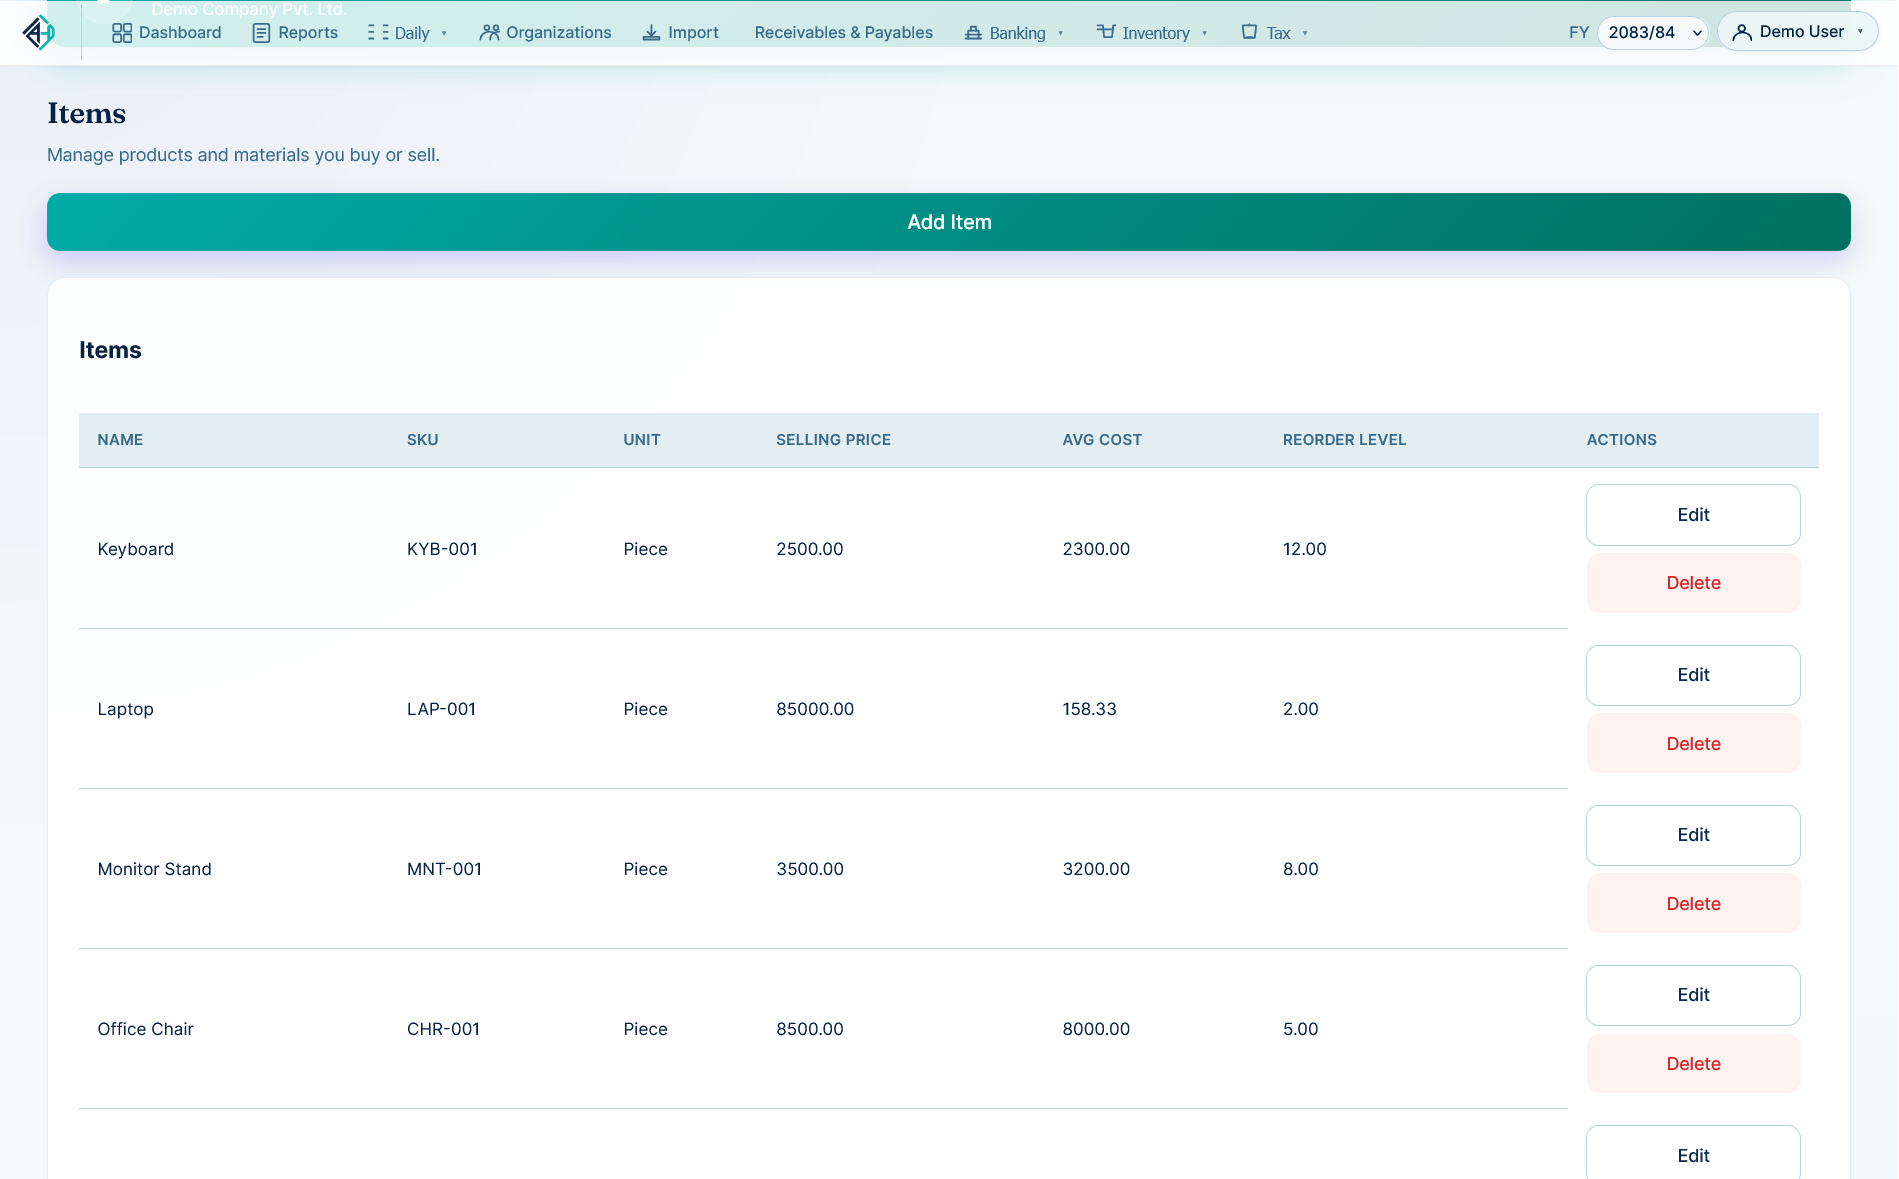Edit the Office Chair item
1899x1179 pixels.
[x=1693, y=995]
